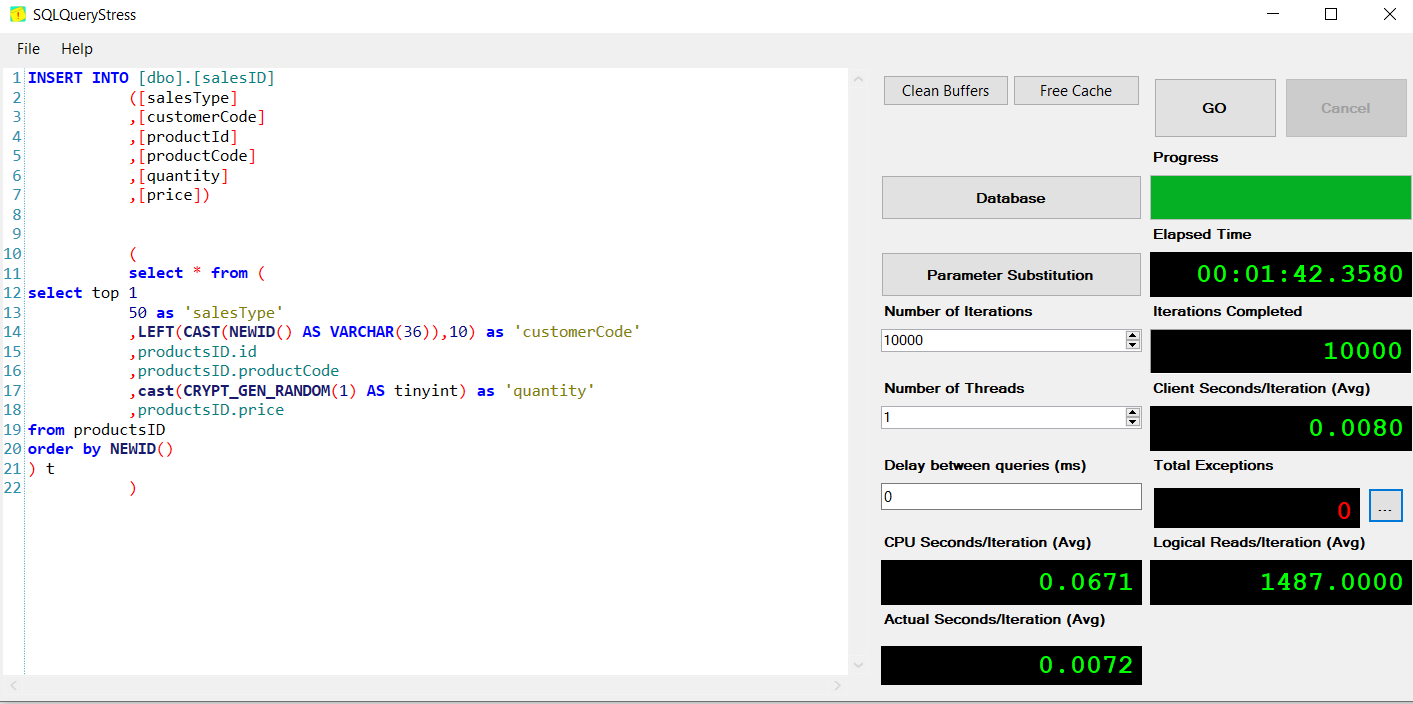Click [productId] on line 4
This screenshot has width=1413, height=704.
pos(188,137)
